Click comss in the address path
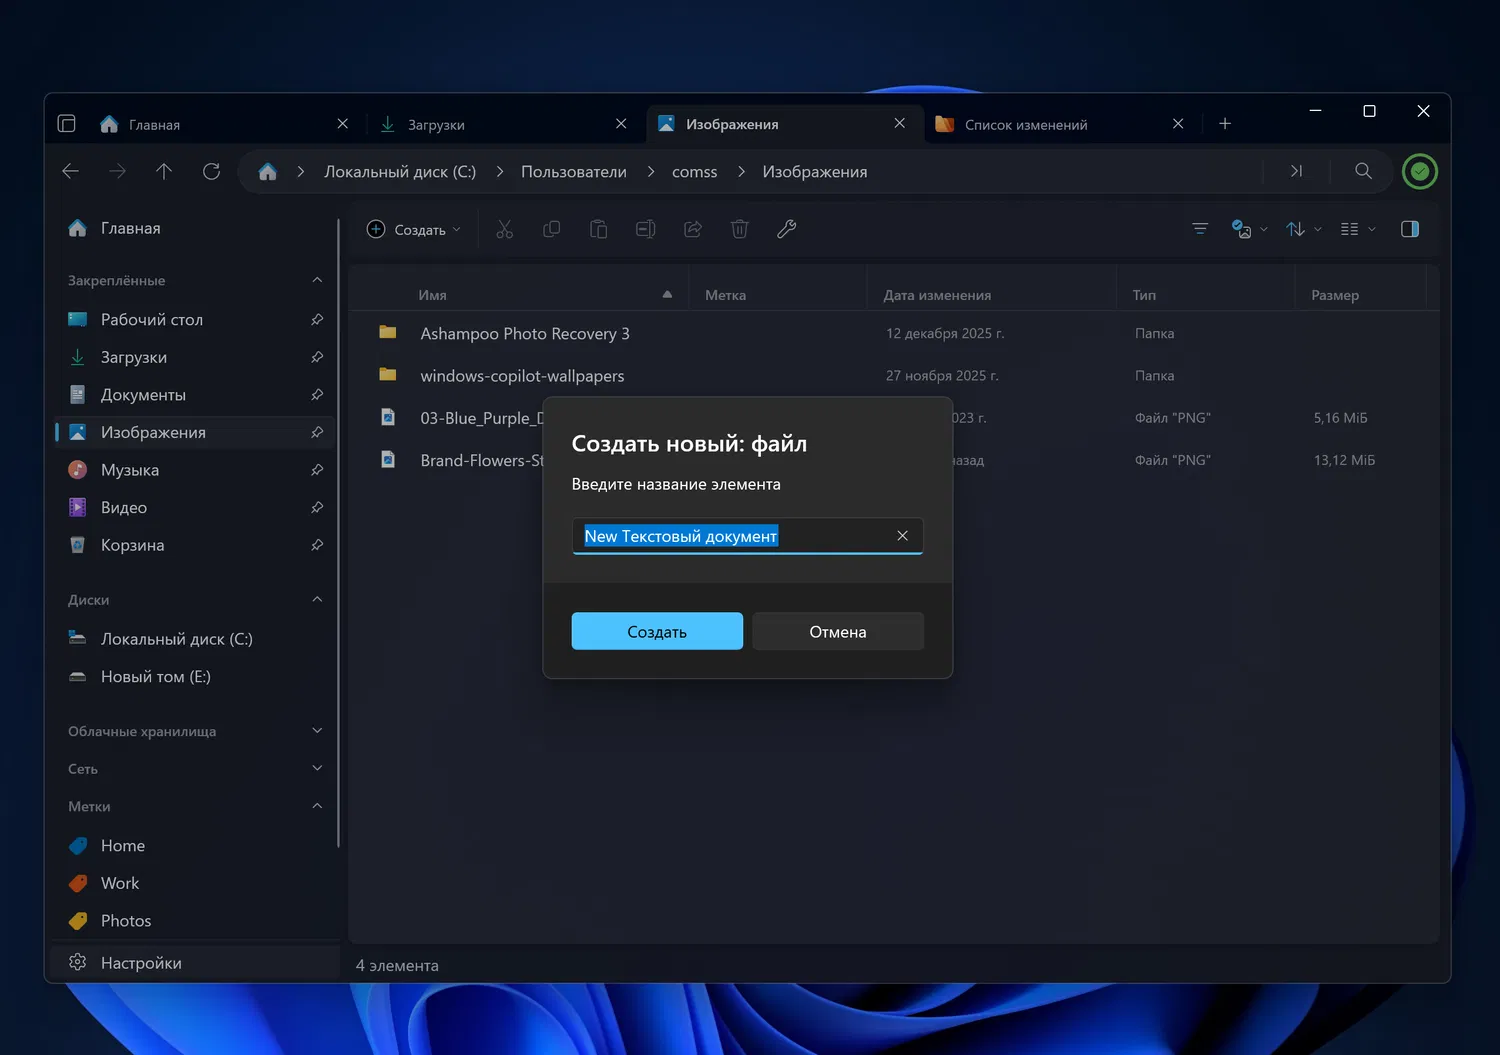The image size is (1500, 1055). 695,172
